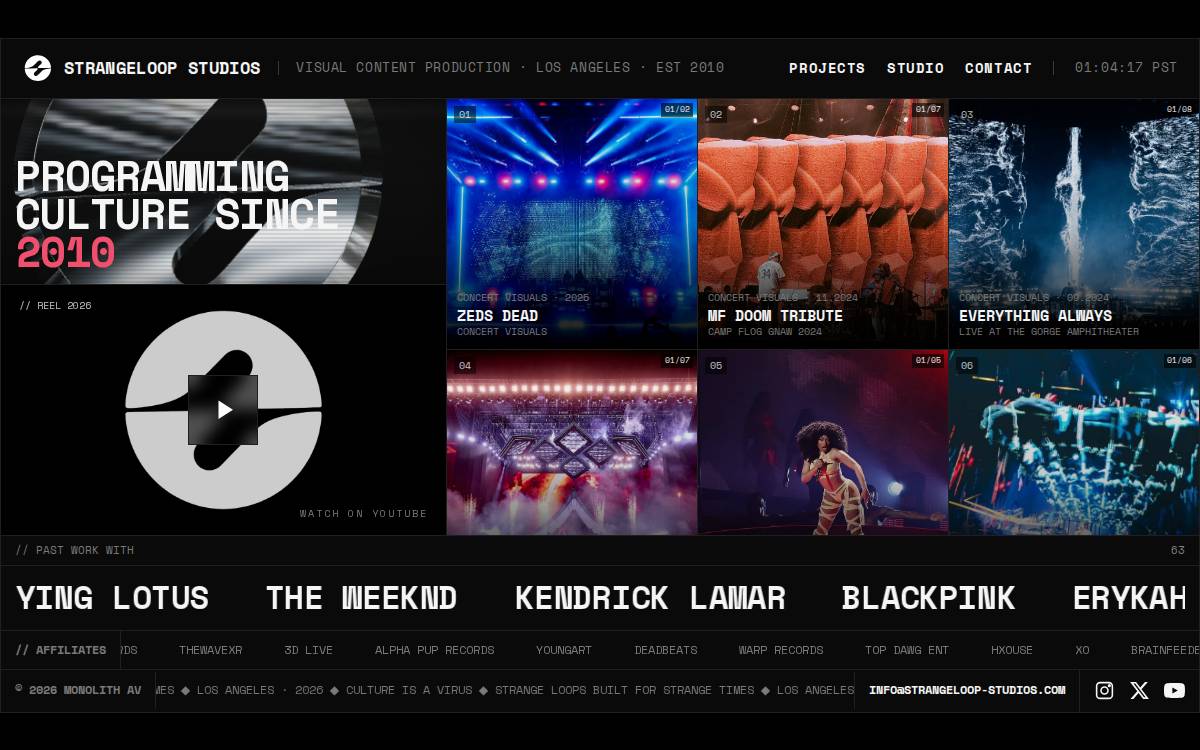The height and width of the screenshot is (750, 1200).
Task: Click the Strangeloop Studios logo icon
Action: [x=38, y=68]
